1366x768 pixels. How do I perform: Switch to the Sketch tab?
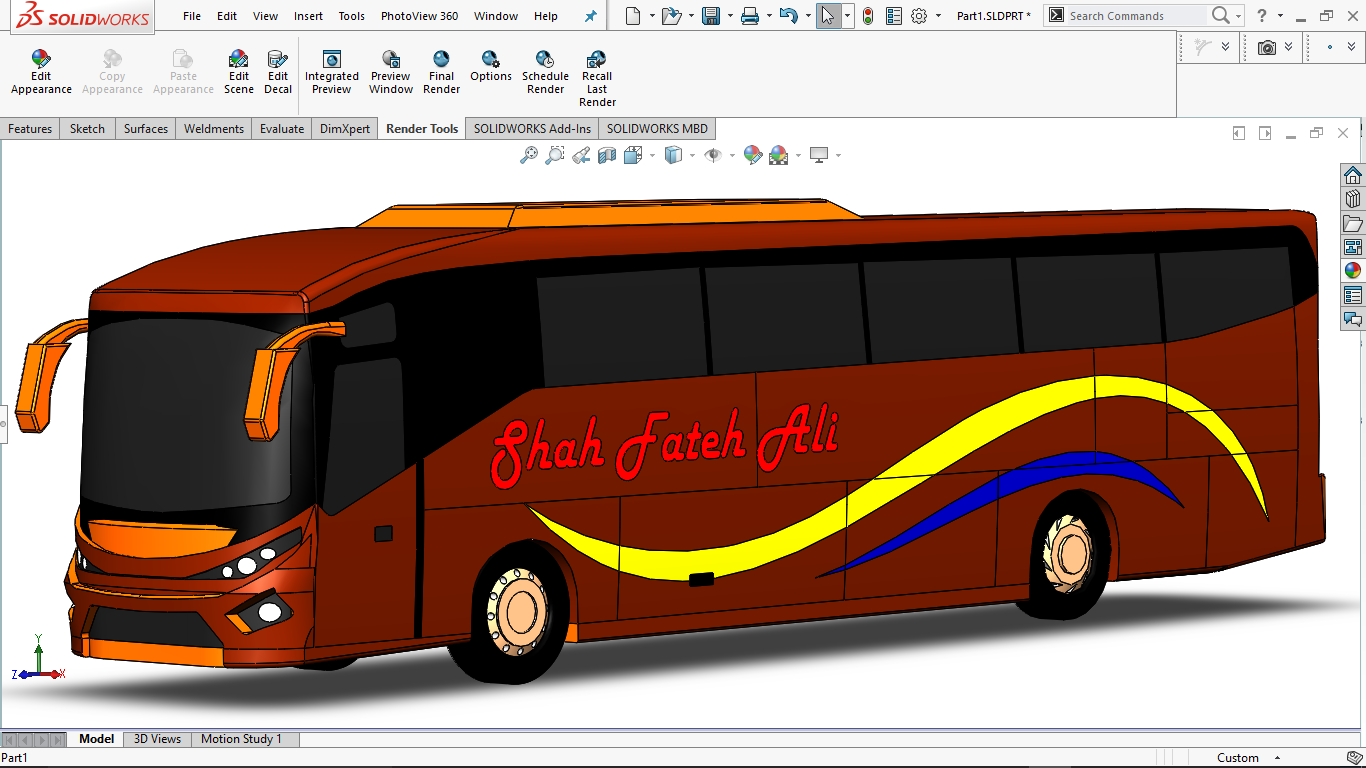(x=87, y=128)
